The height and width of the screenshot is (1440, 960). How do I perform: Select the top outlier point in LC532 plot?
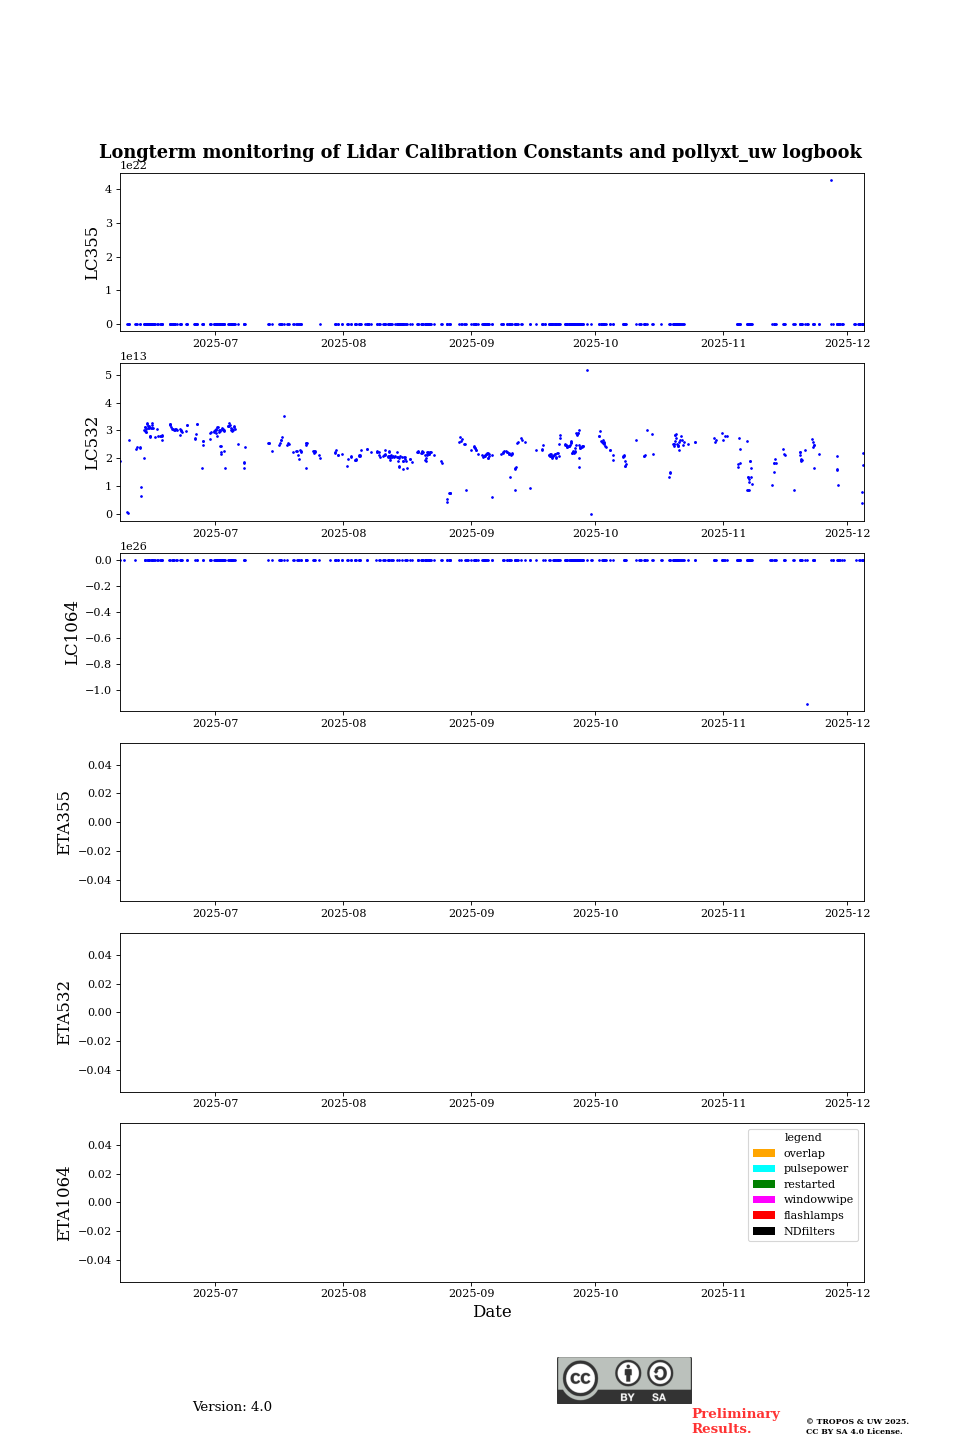pyautogui.click(x=587, y=370)
